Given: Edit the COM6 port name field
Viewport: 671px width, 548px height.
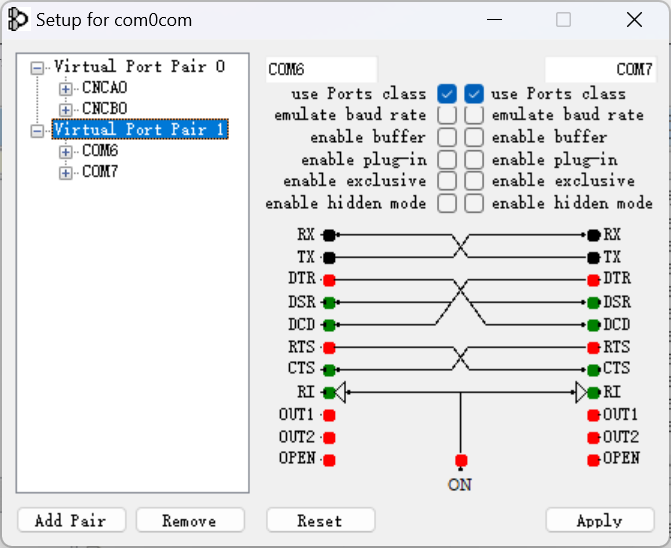Looking at the screenshot, I should click(321, 69).
